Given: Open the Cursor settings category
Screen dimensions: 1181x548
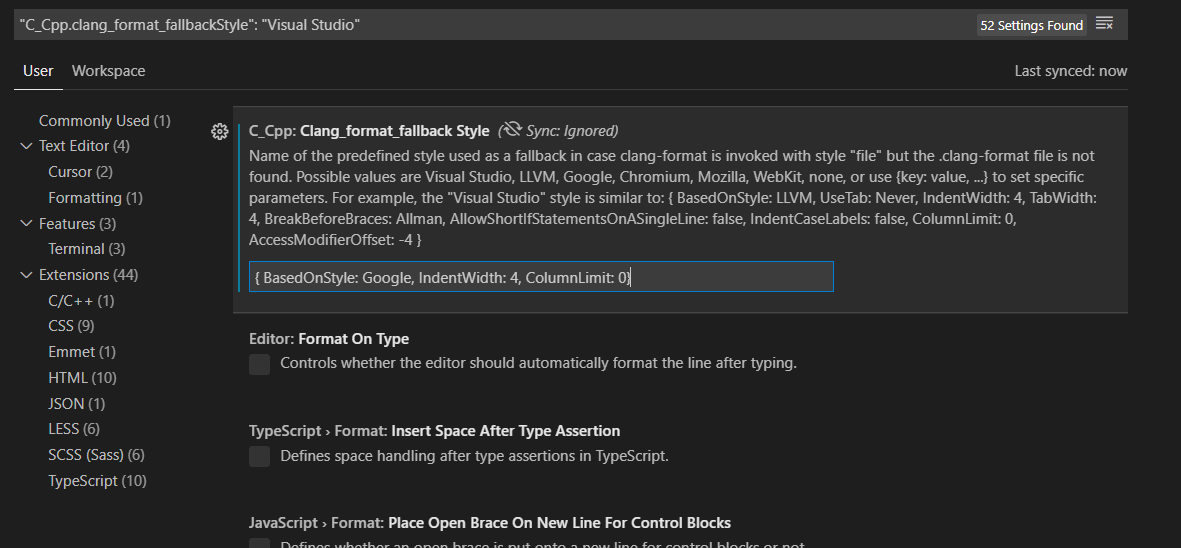Looking at the screenshot, I should coord(80,172).
